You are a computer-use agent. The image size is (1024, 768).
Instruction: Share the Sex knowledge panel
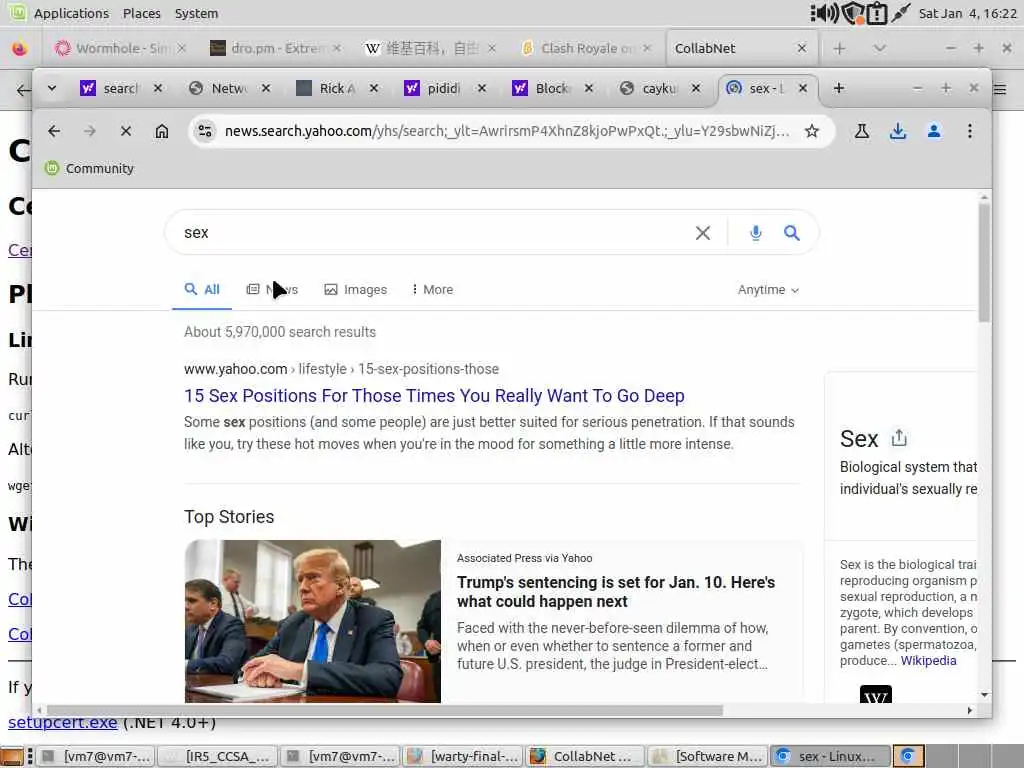click(x=899, y=438)
